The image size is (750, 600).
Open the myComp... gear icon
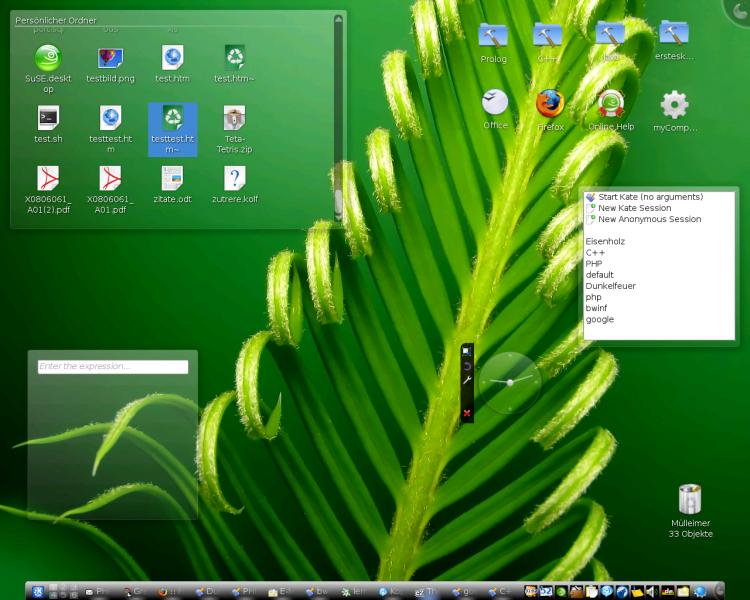coord(675,104)
